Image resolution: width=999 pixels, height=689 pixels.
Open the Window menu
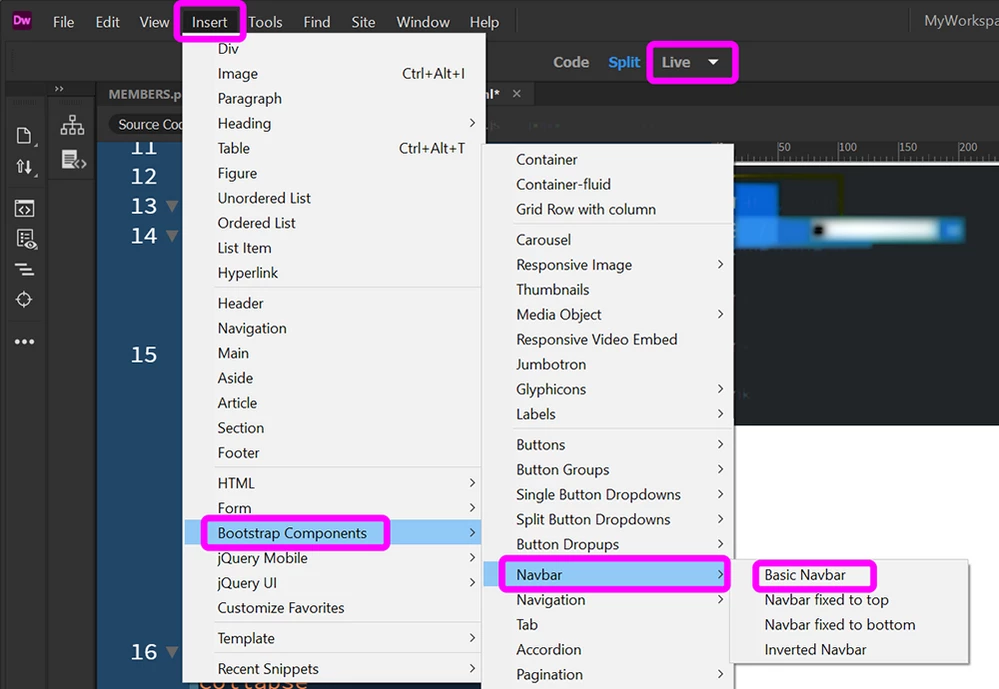coord(423,22)
